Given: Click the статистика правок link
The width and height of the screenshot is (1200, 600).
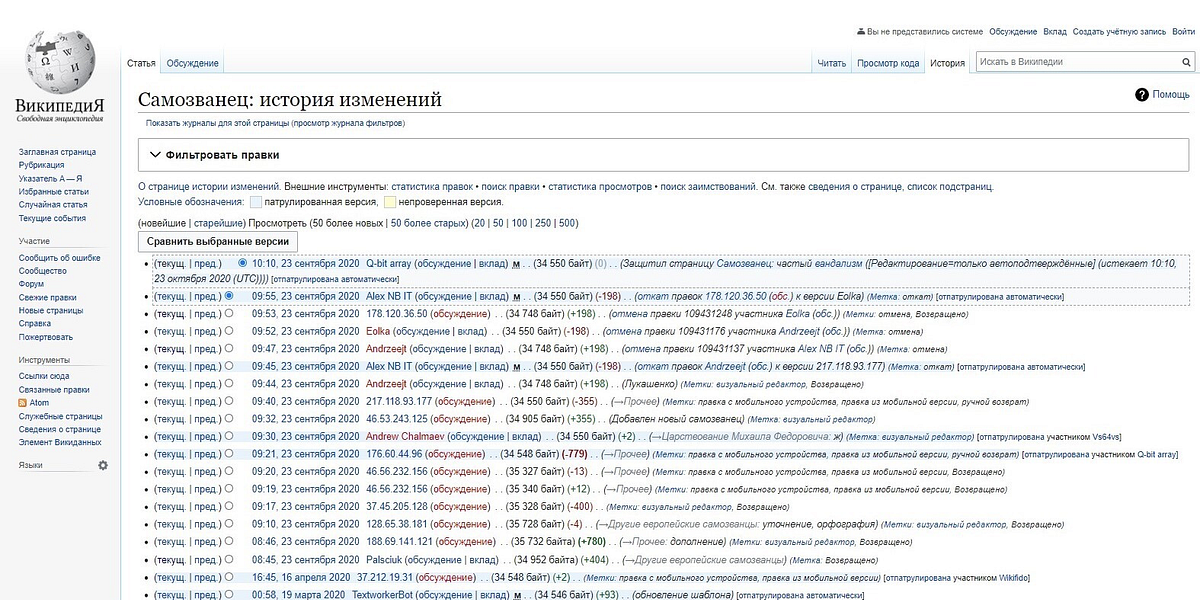Looking at the screenshot, I should point(432,187).
